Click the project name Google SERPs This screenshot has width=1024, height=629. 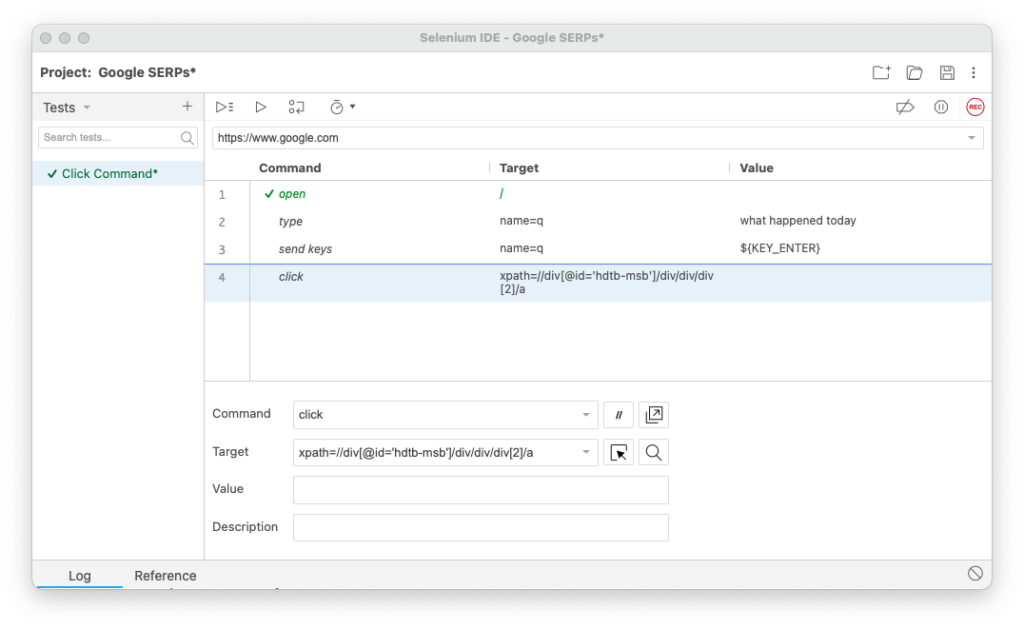[147, 73]
